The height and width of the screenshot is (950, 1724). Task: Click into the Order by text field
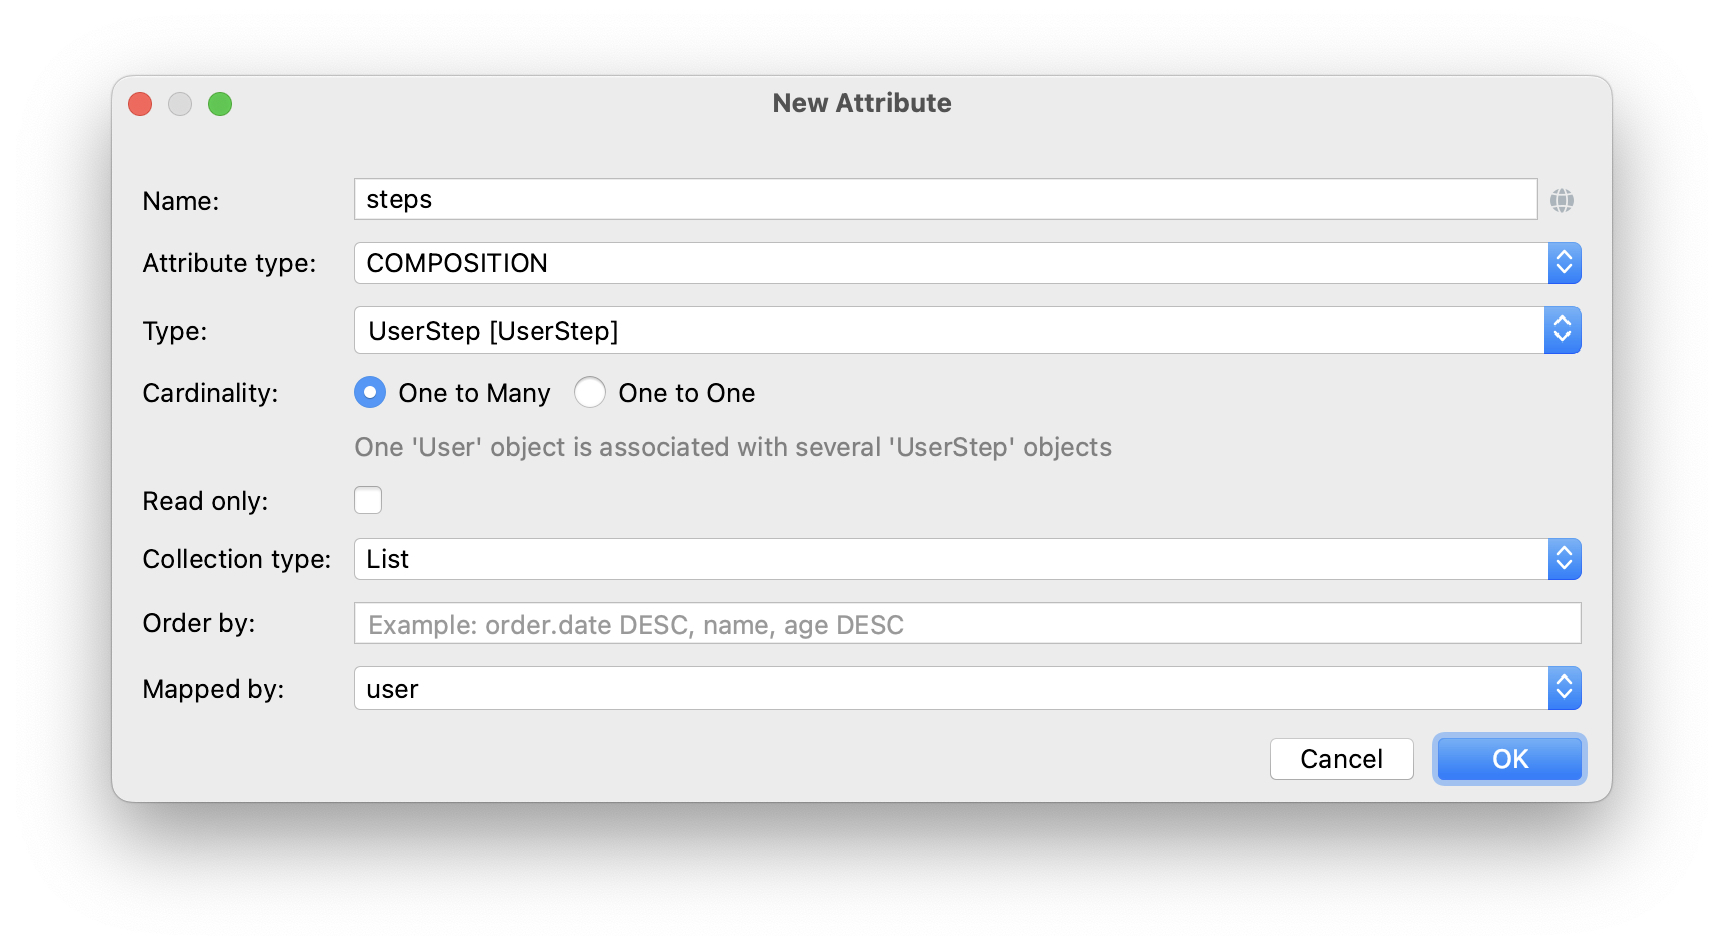[966, 624]
